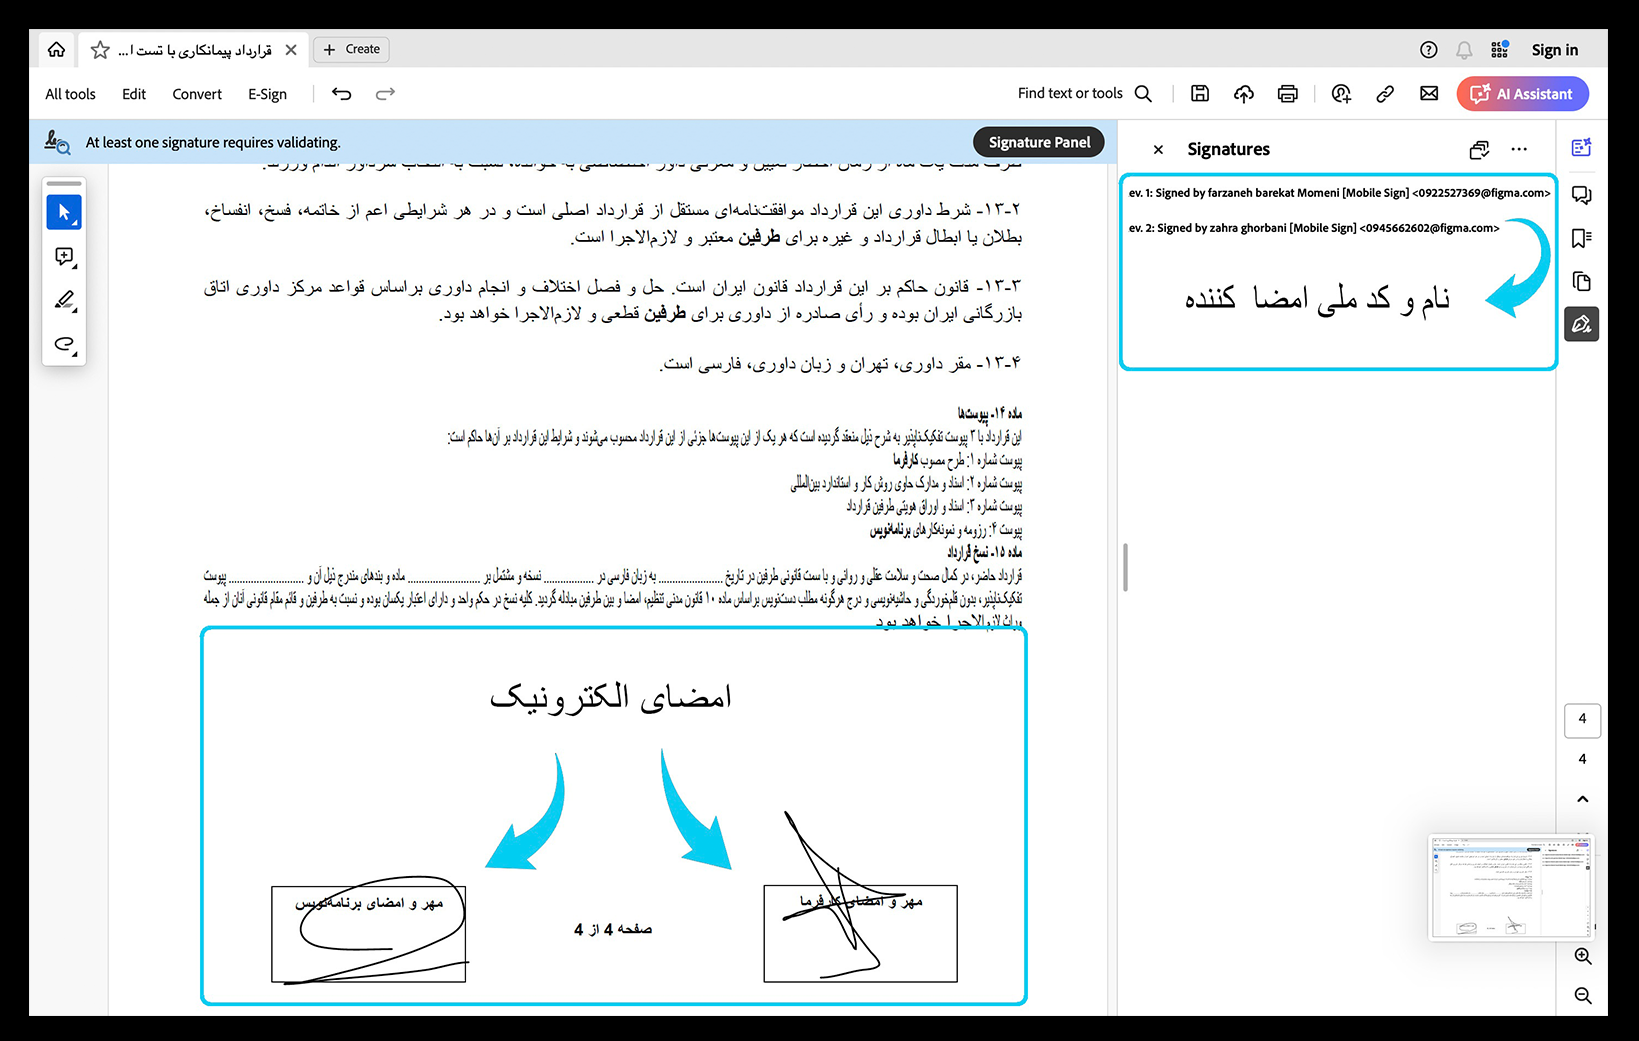This screenshot has width=1639, height=1041.
Task: Choose the Select arrow tool
Action: 64,212
